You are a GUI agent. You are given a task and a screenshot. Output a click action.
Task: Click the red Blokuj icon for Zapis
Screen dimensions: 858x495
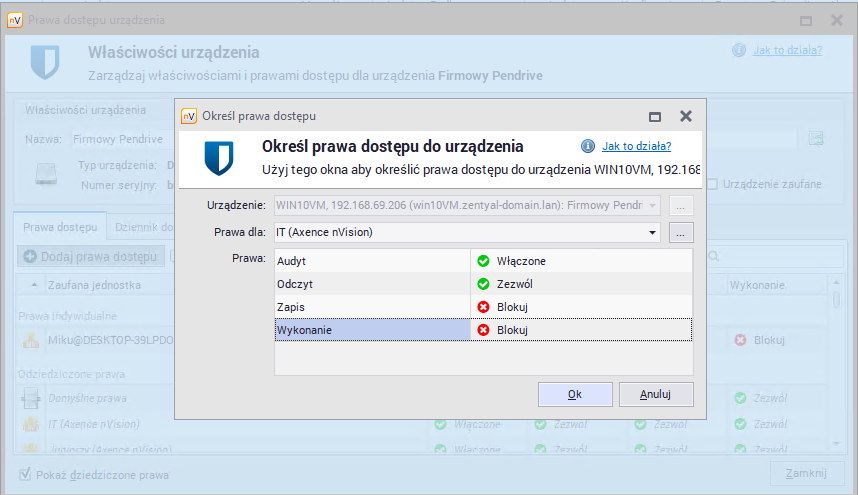click(483, 307)
